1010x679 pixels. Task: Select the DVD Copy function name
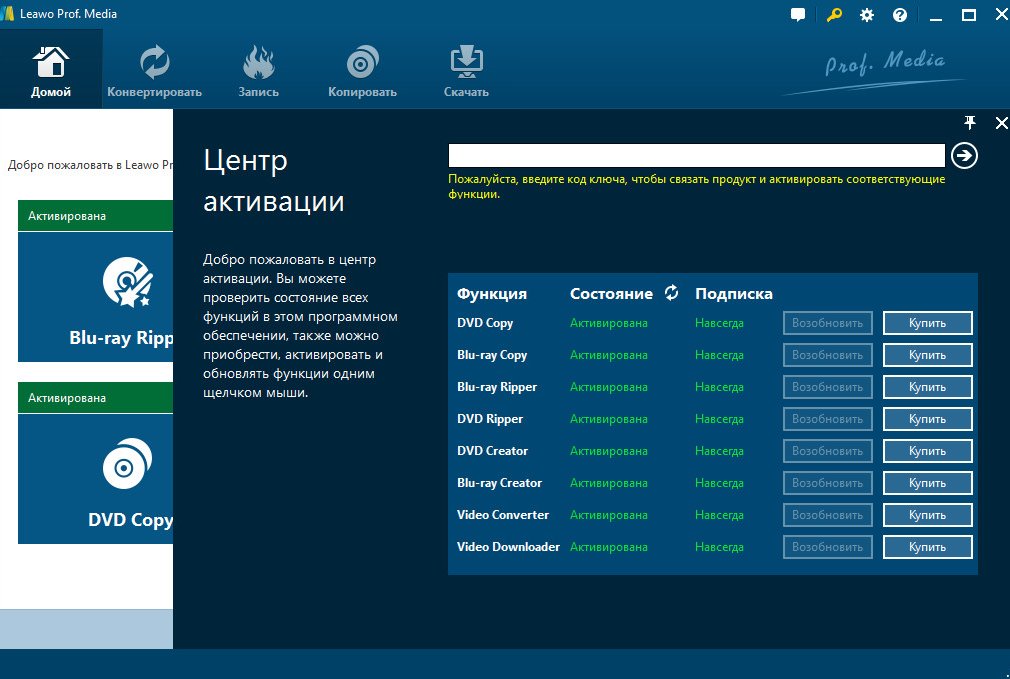tap(485, 323)
